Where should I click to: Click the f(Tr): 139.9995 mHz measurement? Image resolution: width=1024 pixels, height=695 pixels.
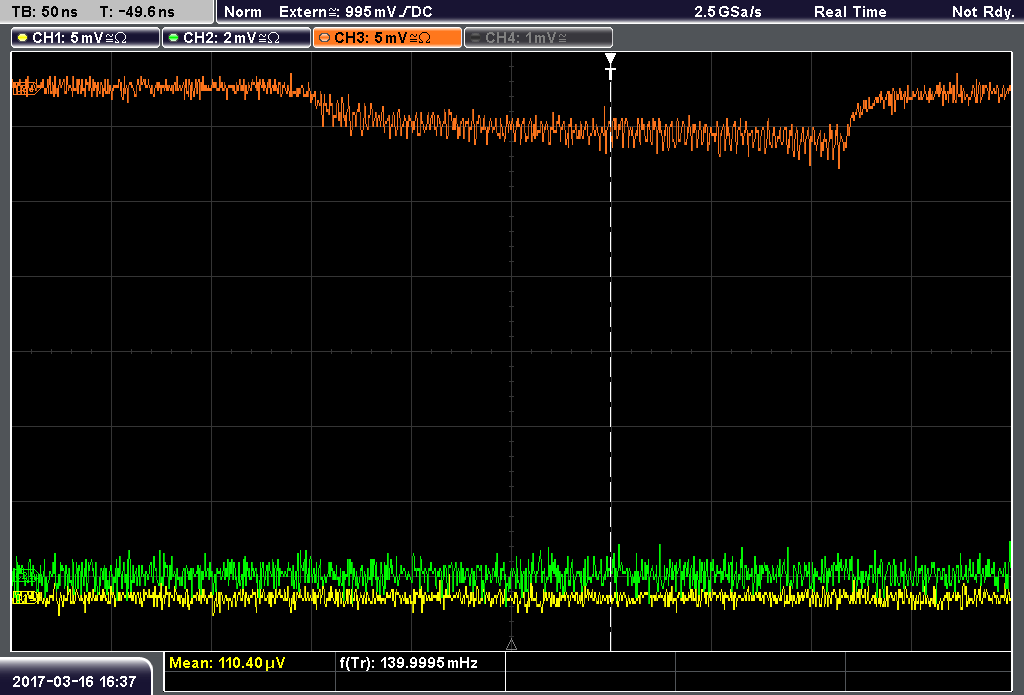click(409, 663)
